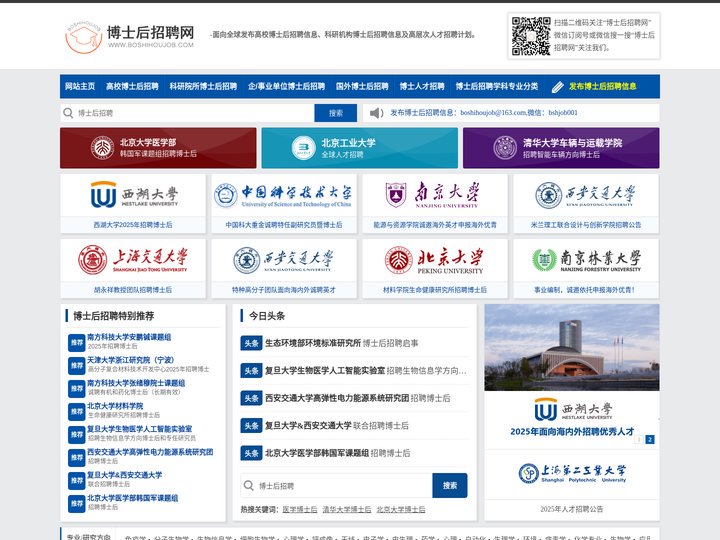Click 推荐 badge beside 天津大学浙江研究院
Screen dimensions: 720x540
77,366
